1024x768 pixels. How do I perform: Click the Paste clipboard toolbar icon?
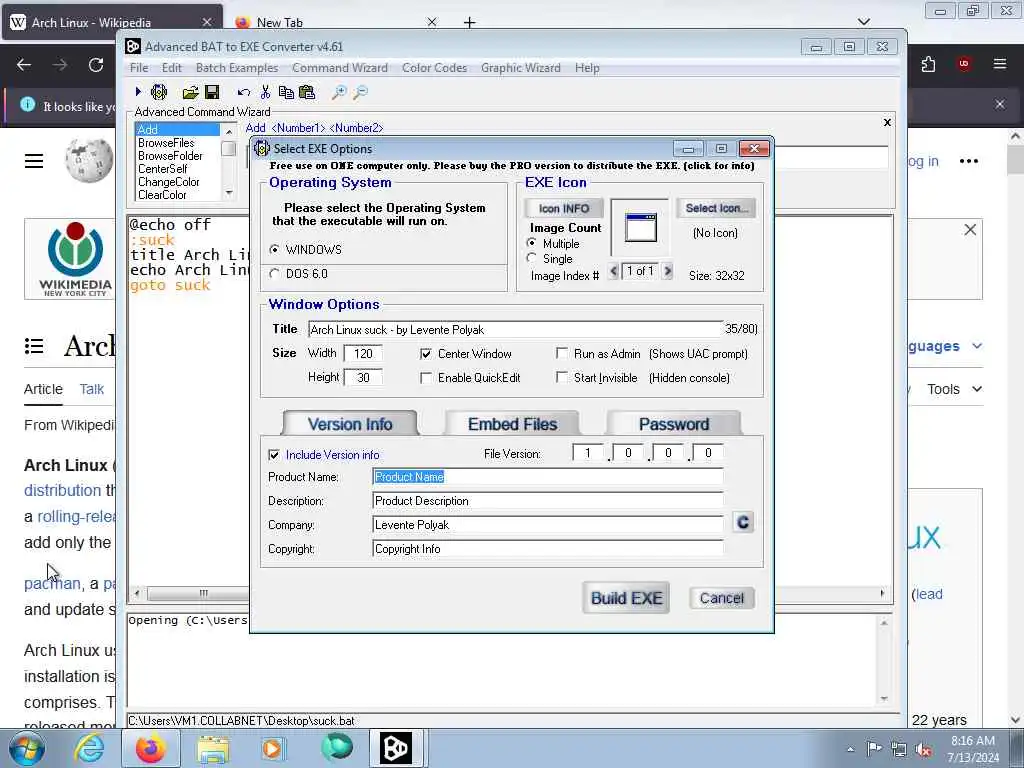(x=307, y=92)
